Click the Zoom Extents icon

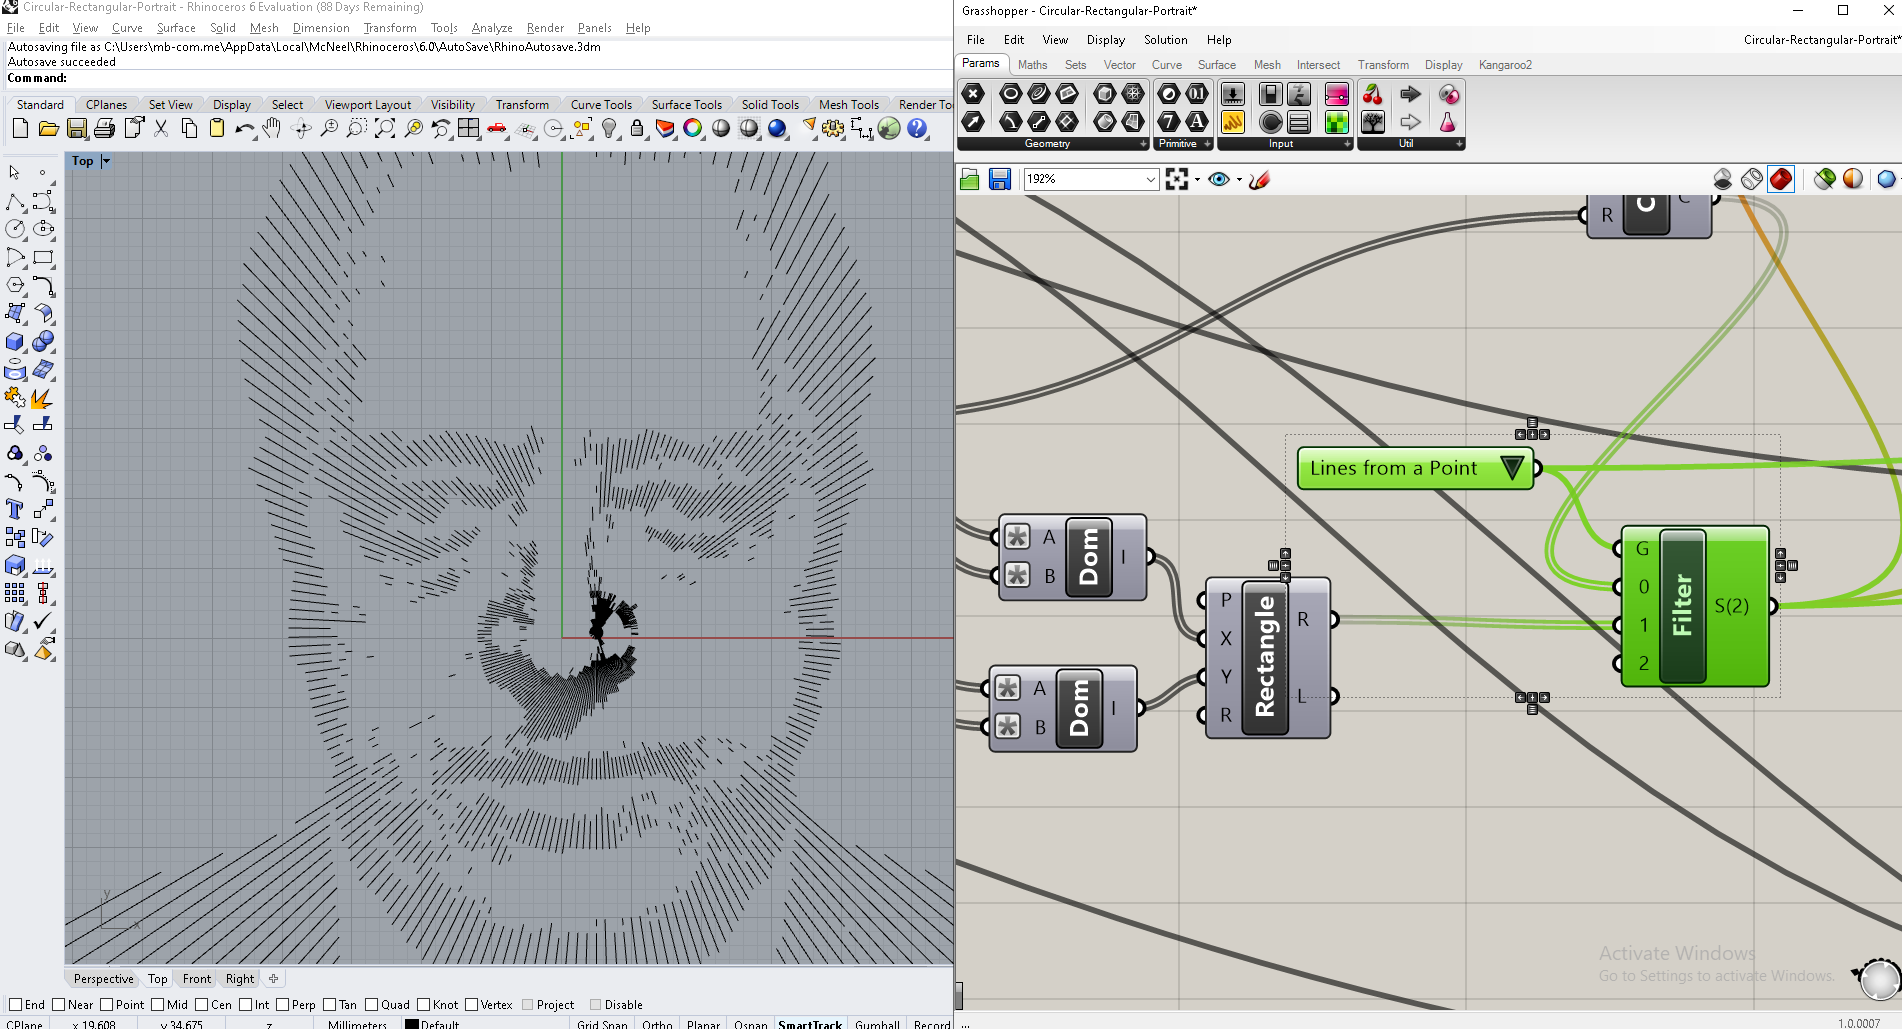click(x=385, y=128)
